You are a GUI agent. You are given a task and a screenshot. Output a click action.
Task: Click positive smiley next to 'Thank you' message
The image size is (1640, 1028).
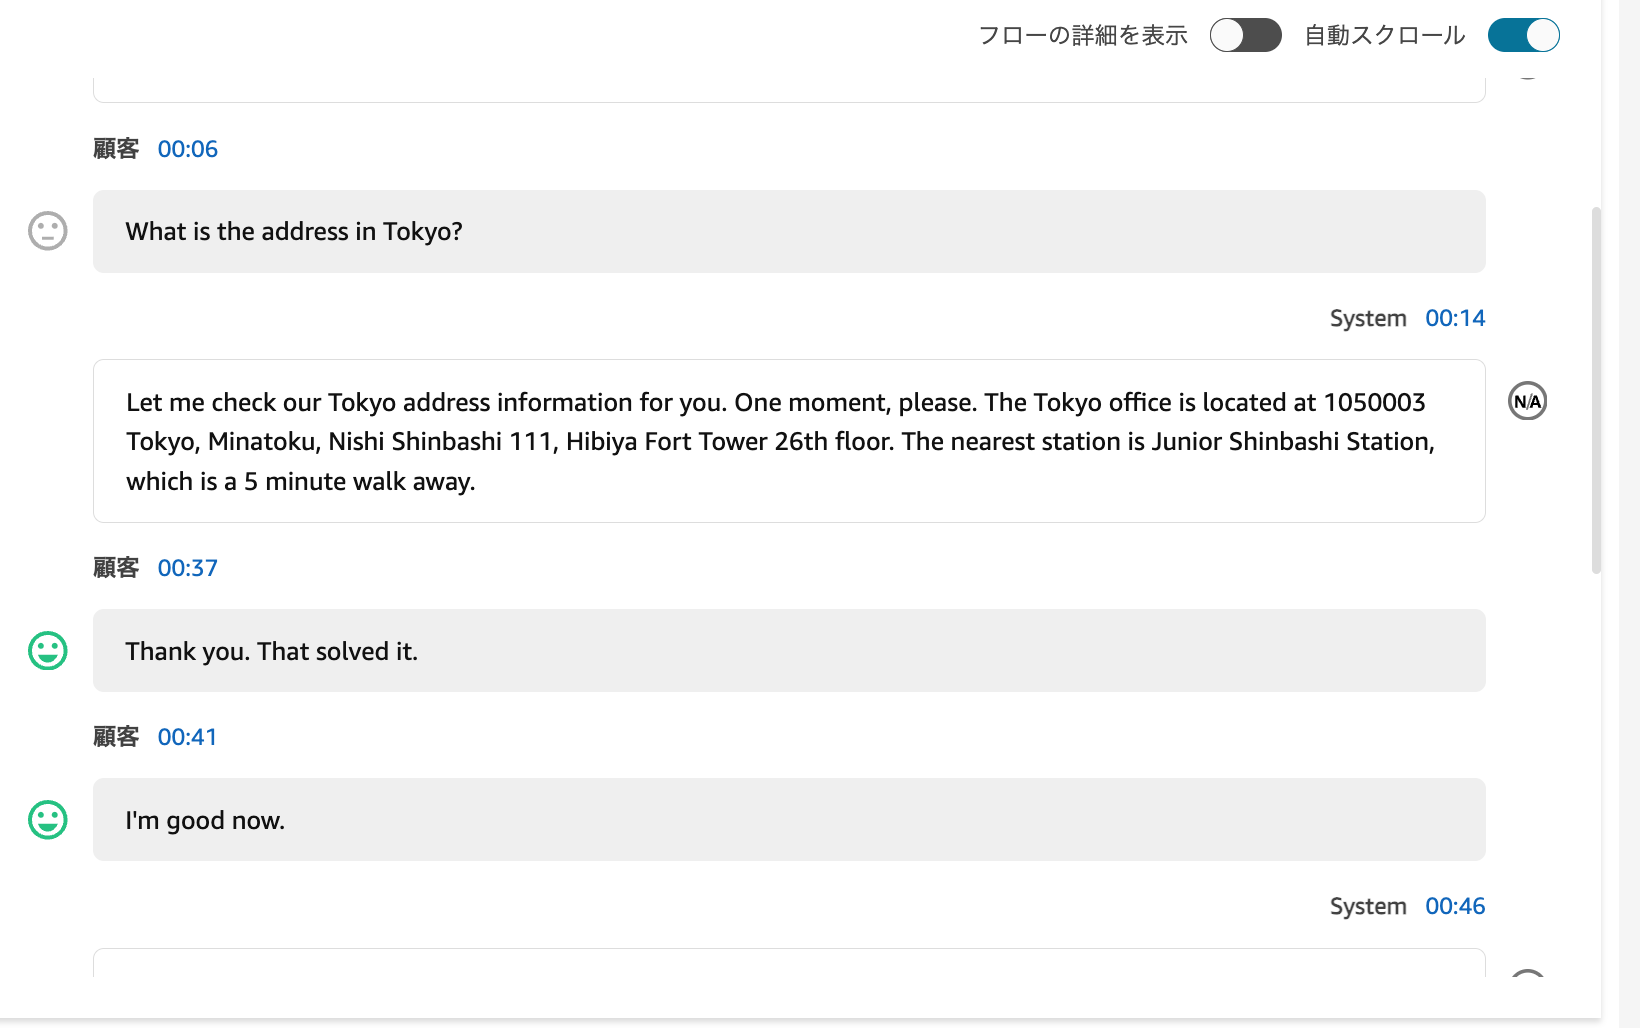pos(47,651)
